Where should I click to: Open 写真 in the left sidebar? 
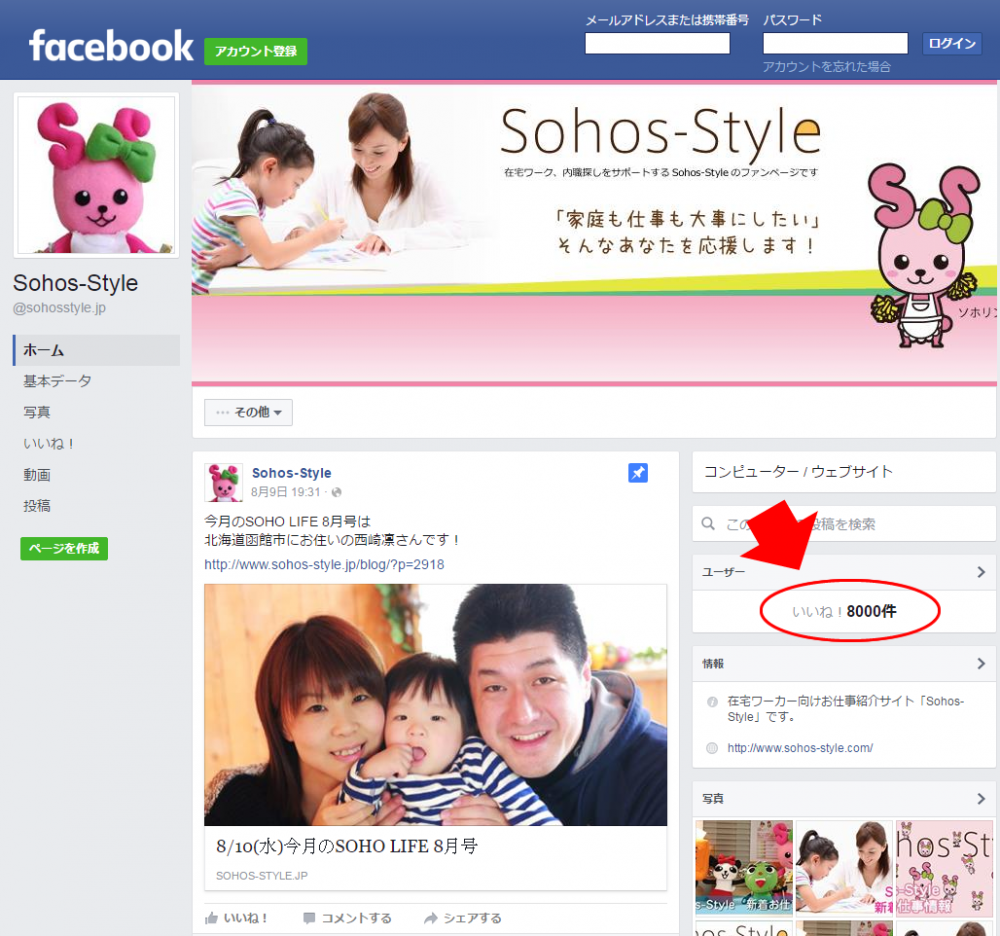36,413
